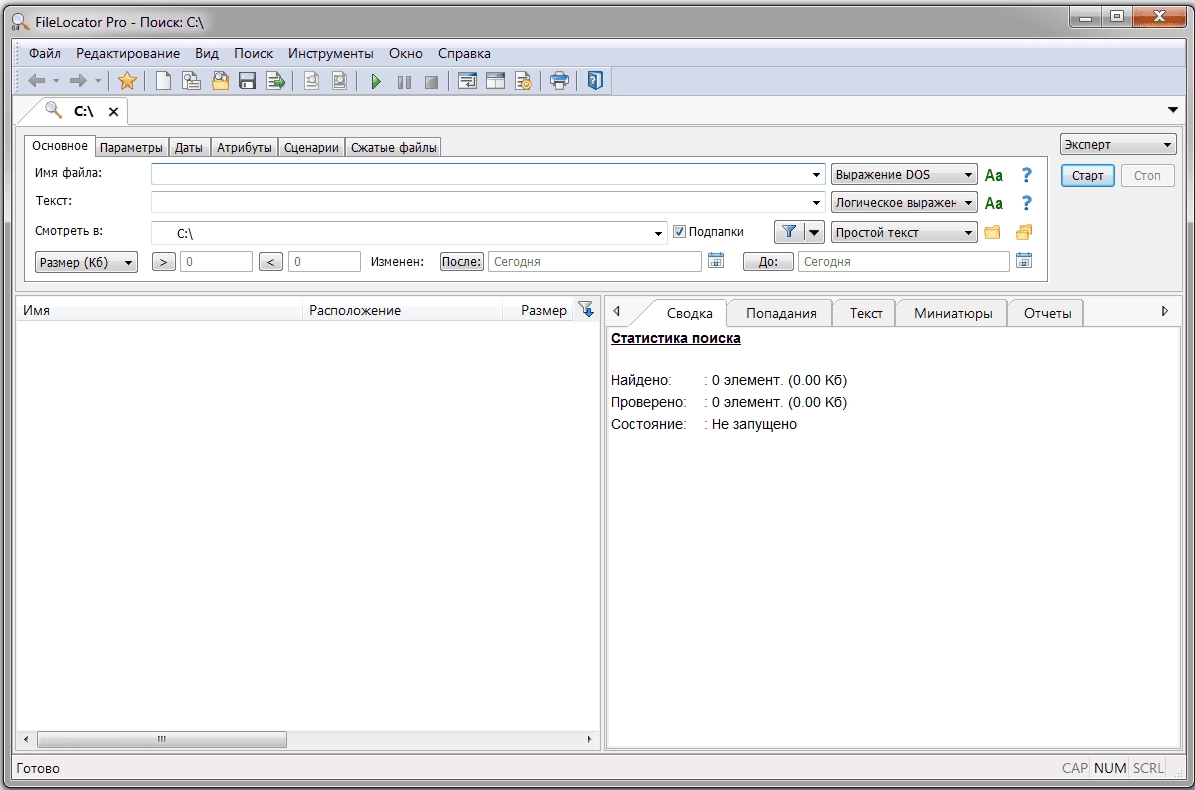Image resolution: width=1195 pixels, height=790 pixels.
Task: Click the open folder with magnifier icon
Action: (220, 81)
